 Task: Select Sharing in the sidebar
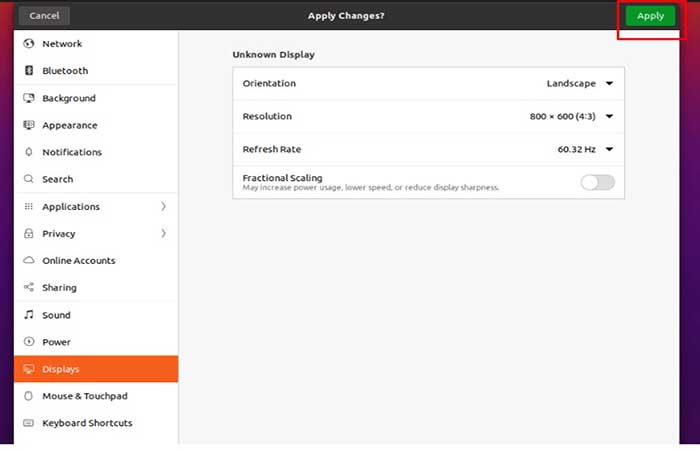pyautogui.click(x=96, y=288)
